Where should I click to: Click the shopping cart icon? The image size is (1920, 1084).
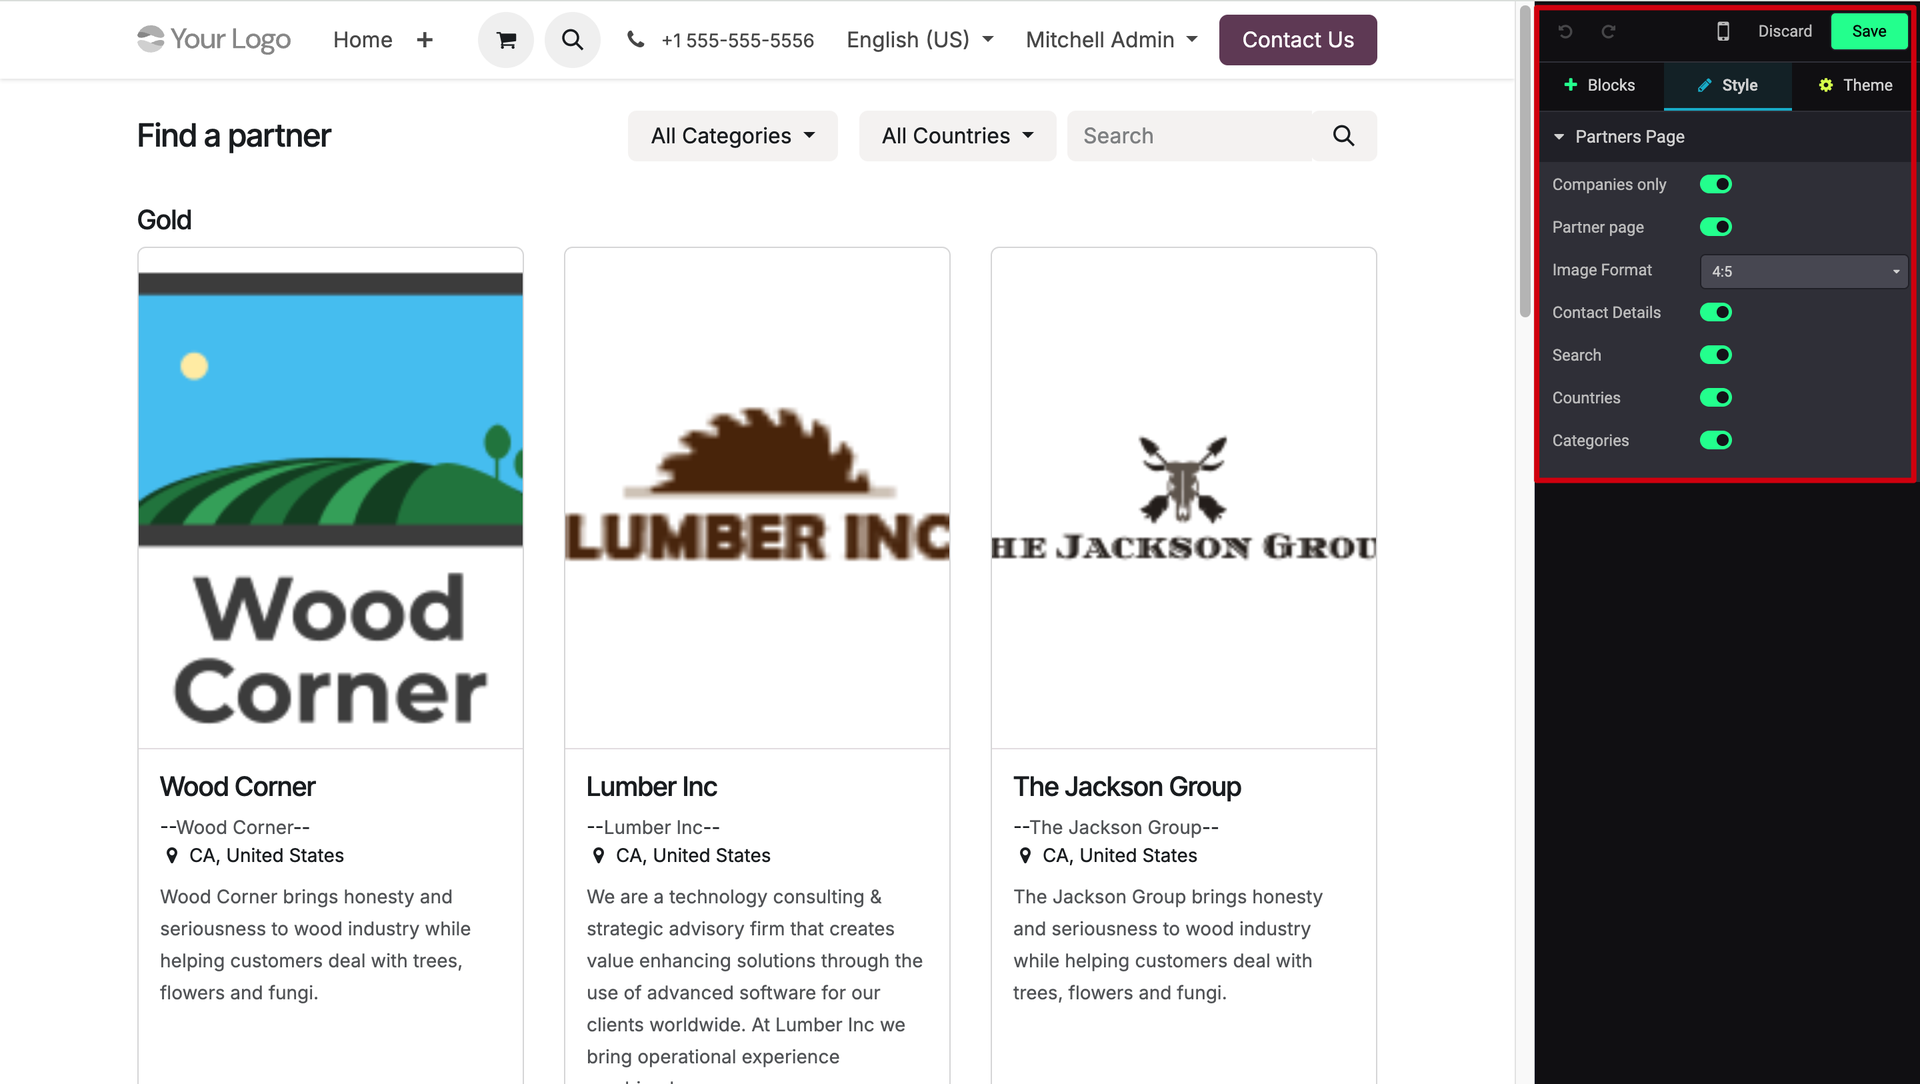click(506, 40)
